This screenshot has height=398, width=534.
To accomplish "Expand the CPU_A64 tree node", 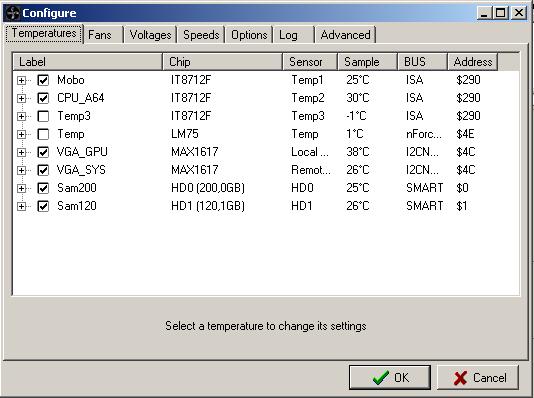I will click(x=21, y=98).
